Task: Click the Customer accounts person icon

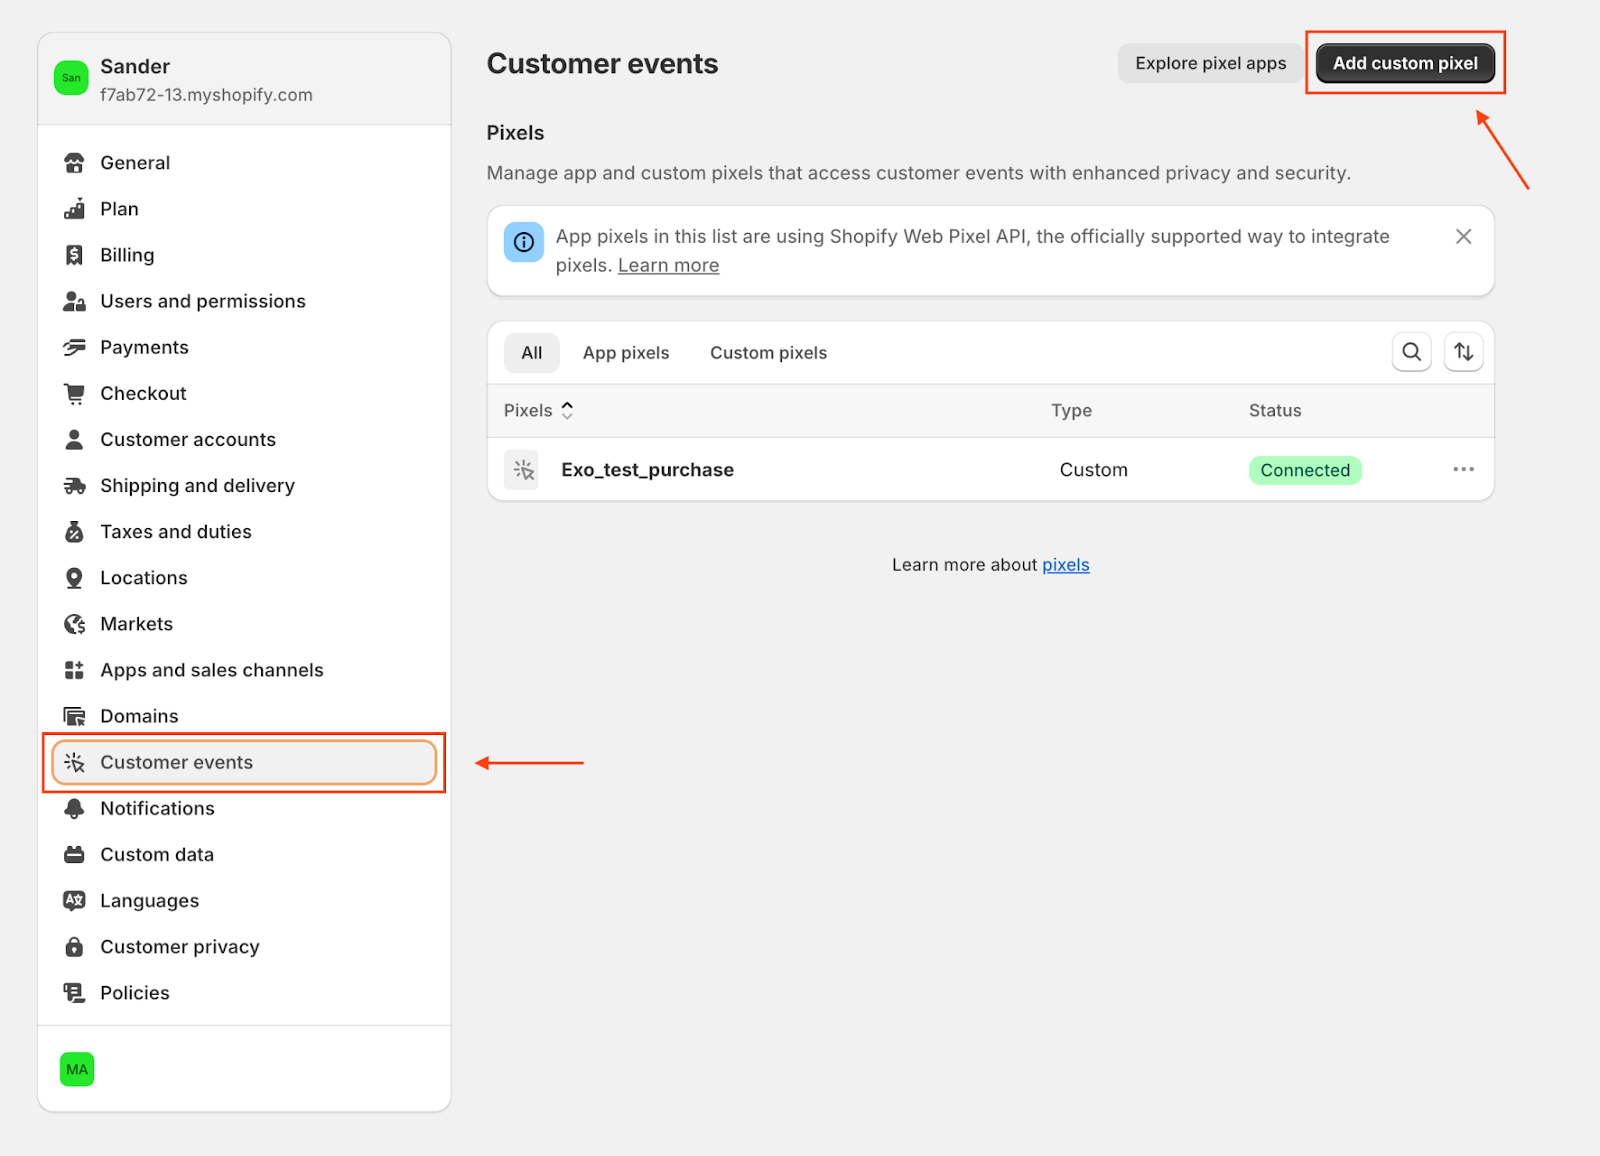Action: pyautogui.click(x=74, y=439)
